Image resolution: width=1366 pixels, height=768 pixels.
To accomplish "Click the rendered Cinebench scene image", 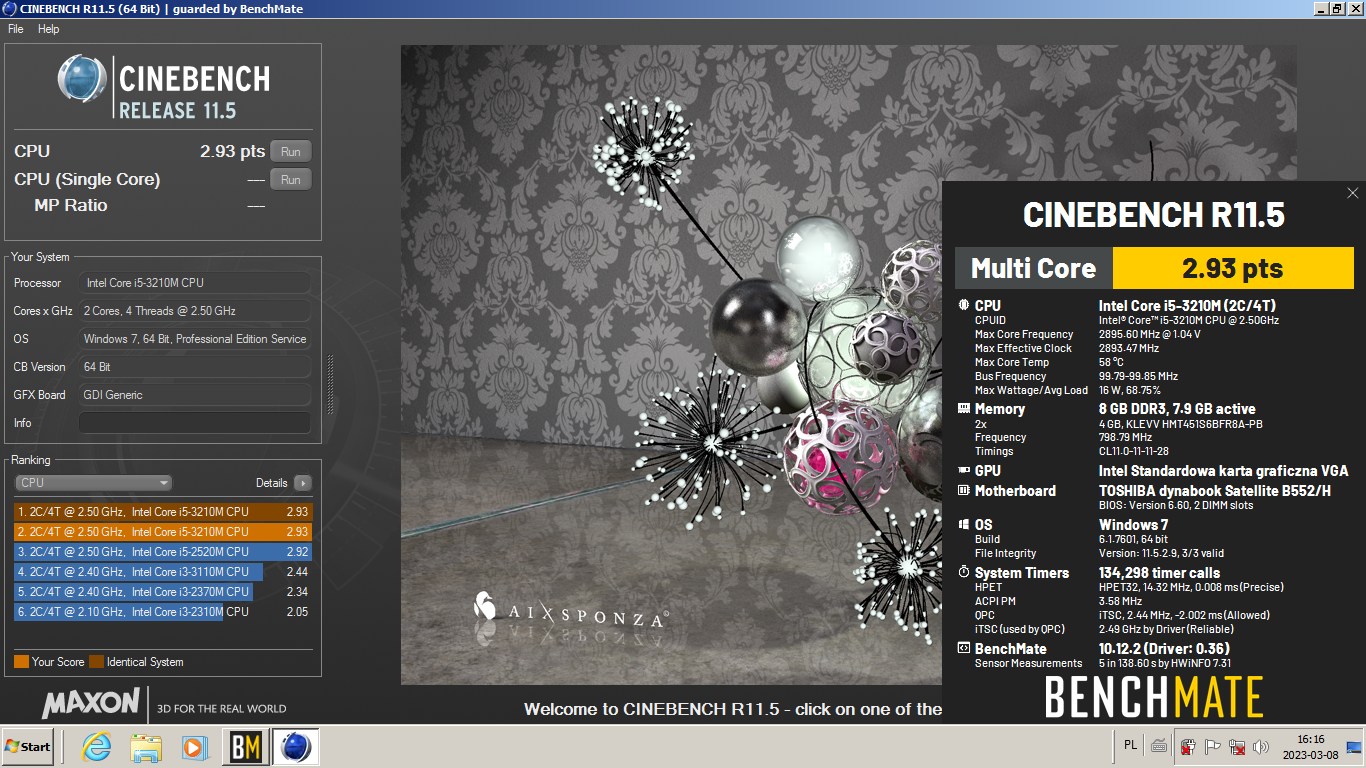I will tap(671, 365).
